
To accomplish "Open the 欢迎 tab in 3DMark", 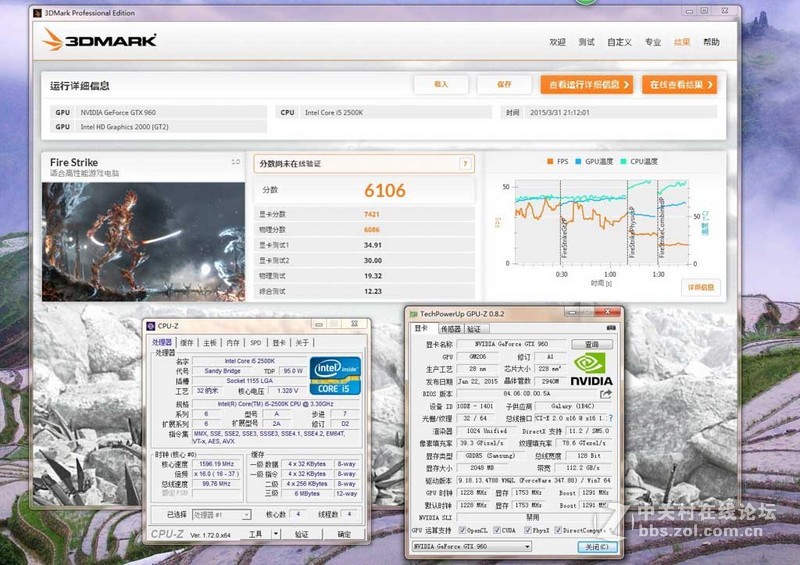I will click(557, 42).
